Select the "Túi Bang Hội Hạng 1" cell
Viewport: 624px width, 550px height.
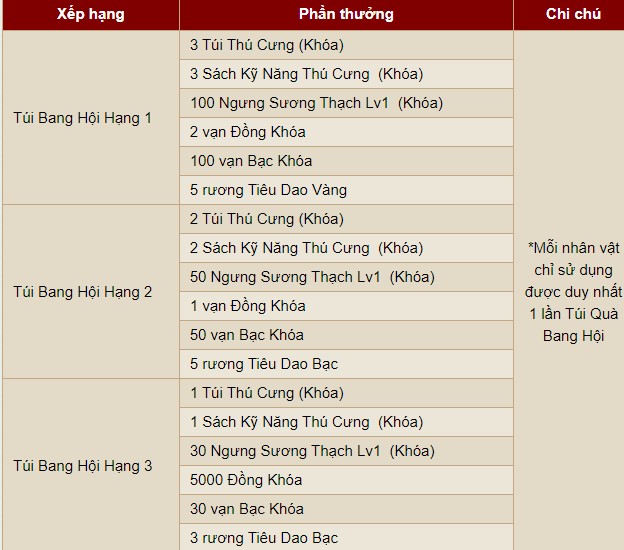click(x=83, y=118)
